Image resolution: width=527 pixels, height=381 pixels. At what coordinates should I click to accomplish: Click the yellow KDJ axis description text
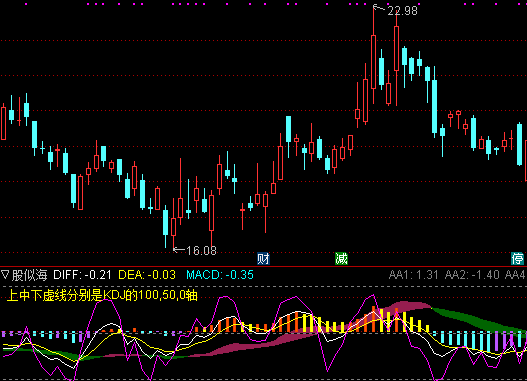pos(102,295)
